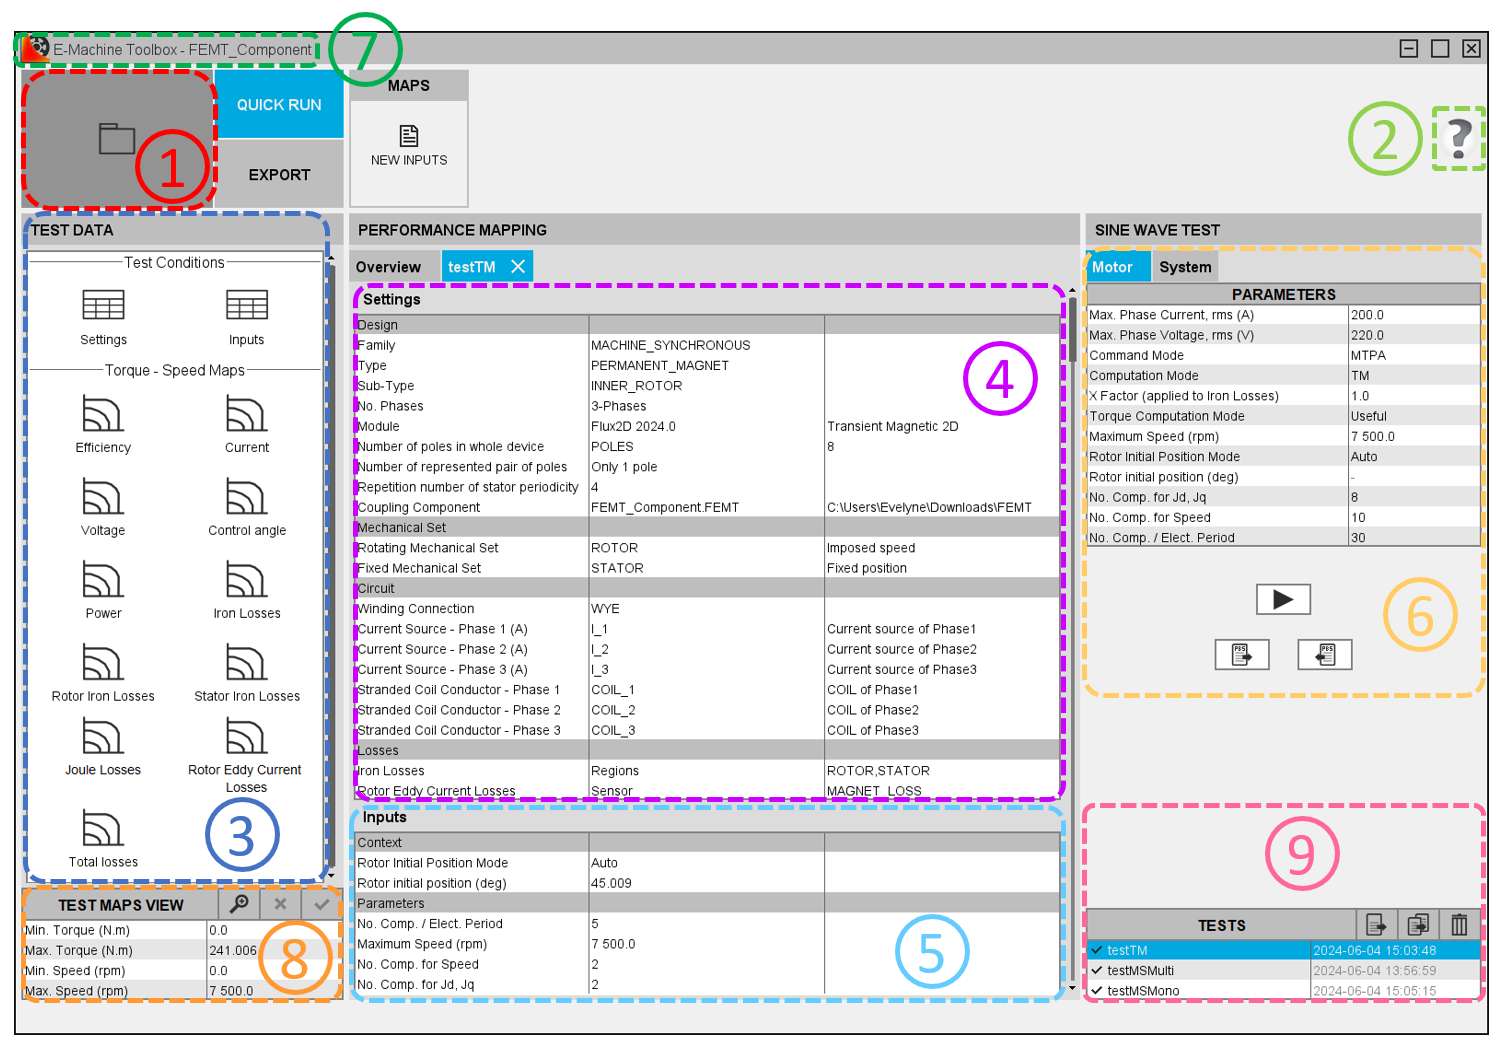Switch to the System tab

[x=1185, y=267]
